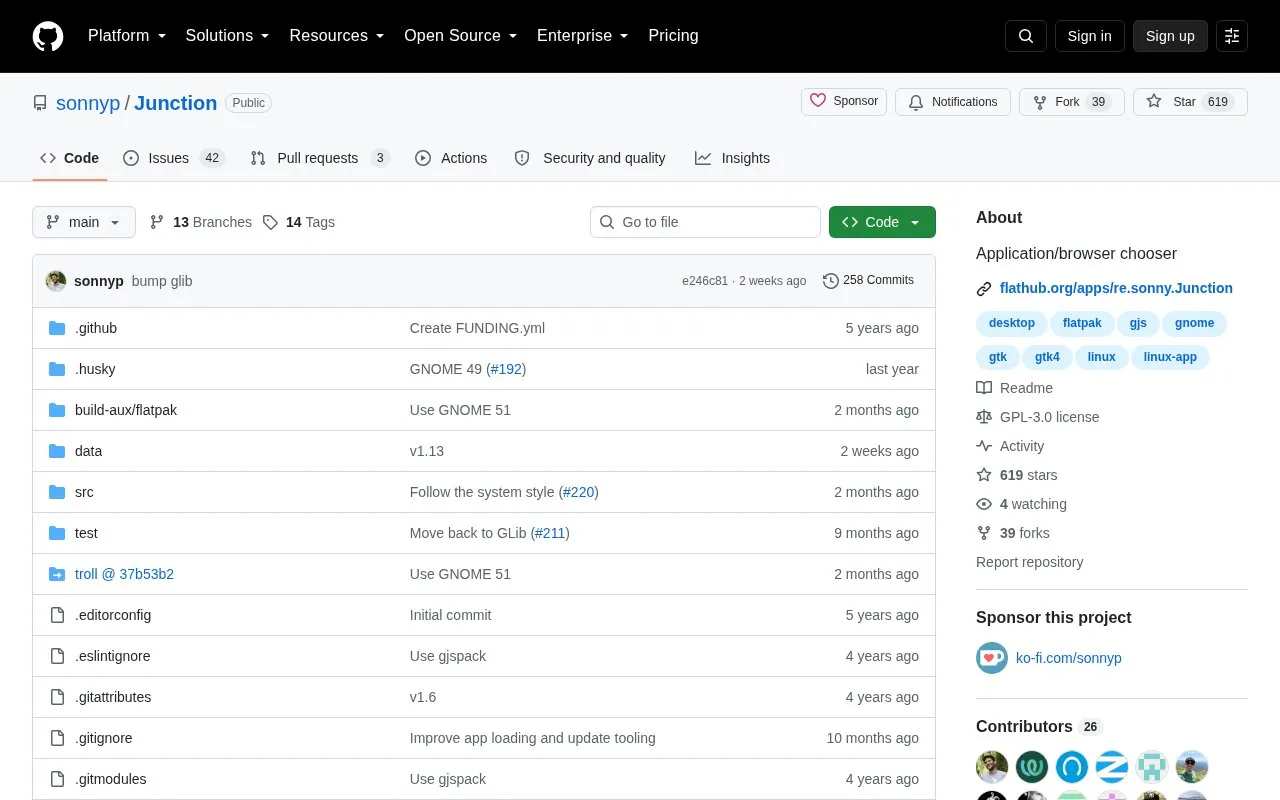Click the commit history clock icon
Image resolution: width=1280 pixels, height=800 pixels.
(x=831, y=281)
